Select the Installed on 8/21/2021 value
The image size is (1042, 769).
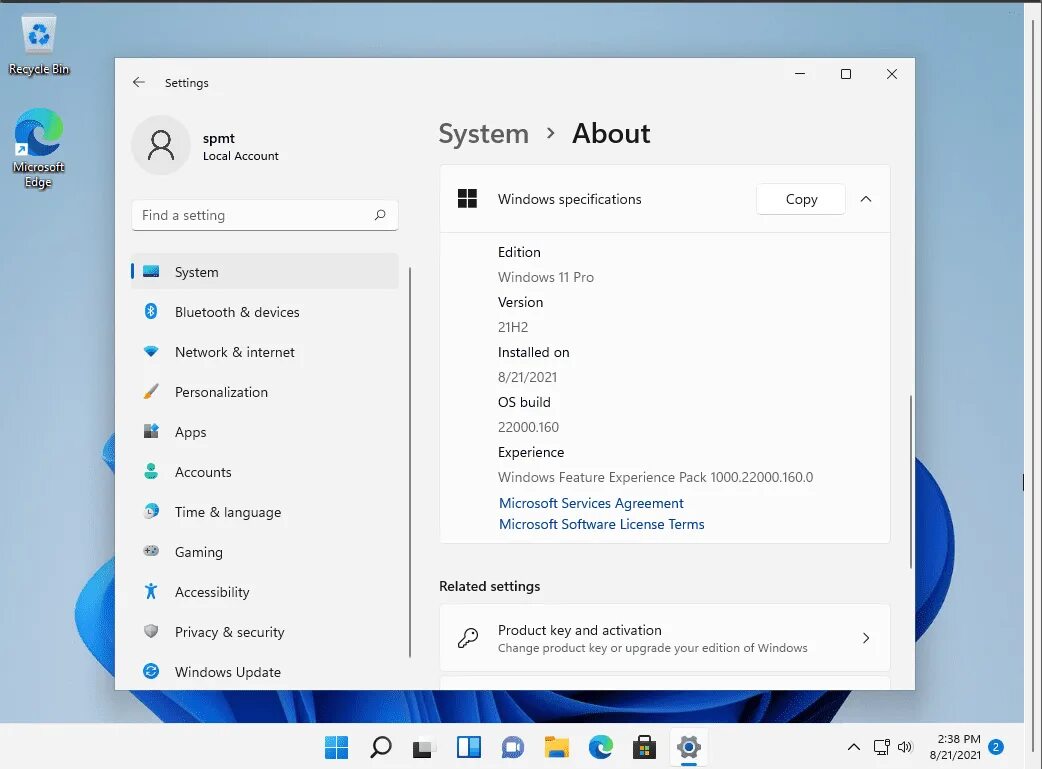(x=528, y=377)
